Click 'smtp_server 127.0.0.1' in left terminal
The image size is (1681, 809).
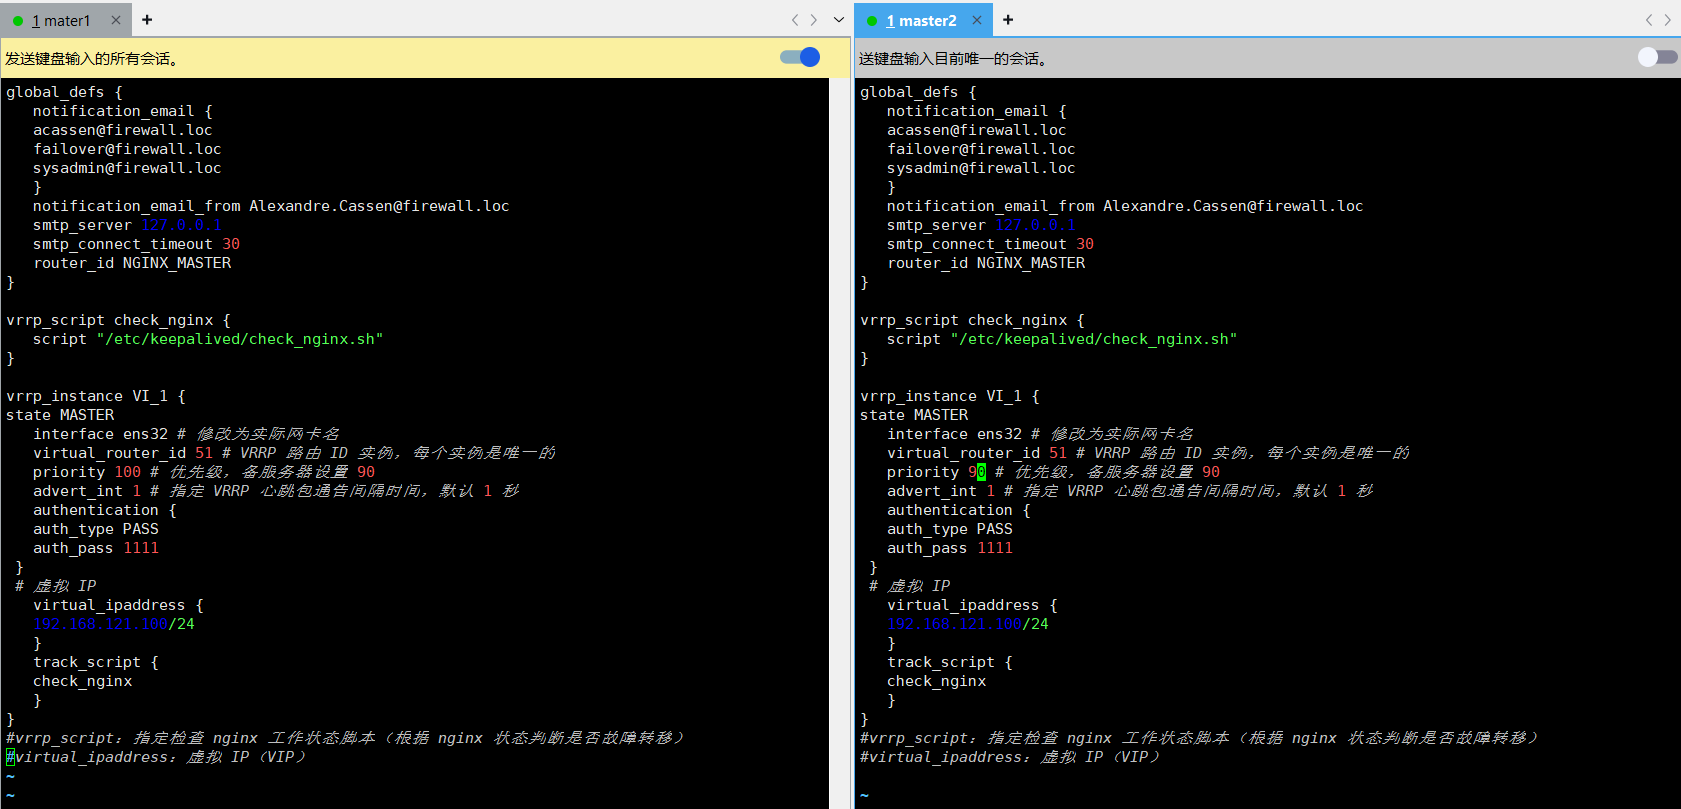click(x=127, y=225)
